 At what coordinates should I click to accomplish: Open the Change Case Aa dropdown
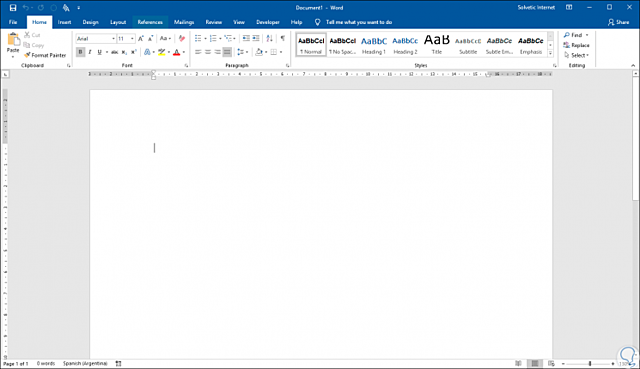coord(165,38)
